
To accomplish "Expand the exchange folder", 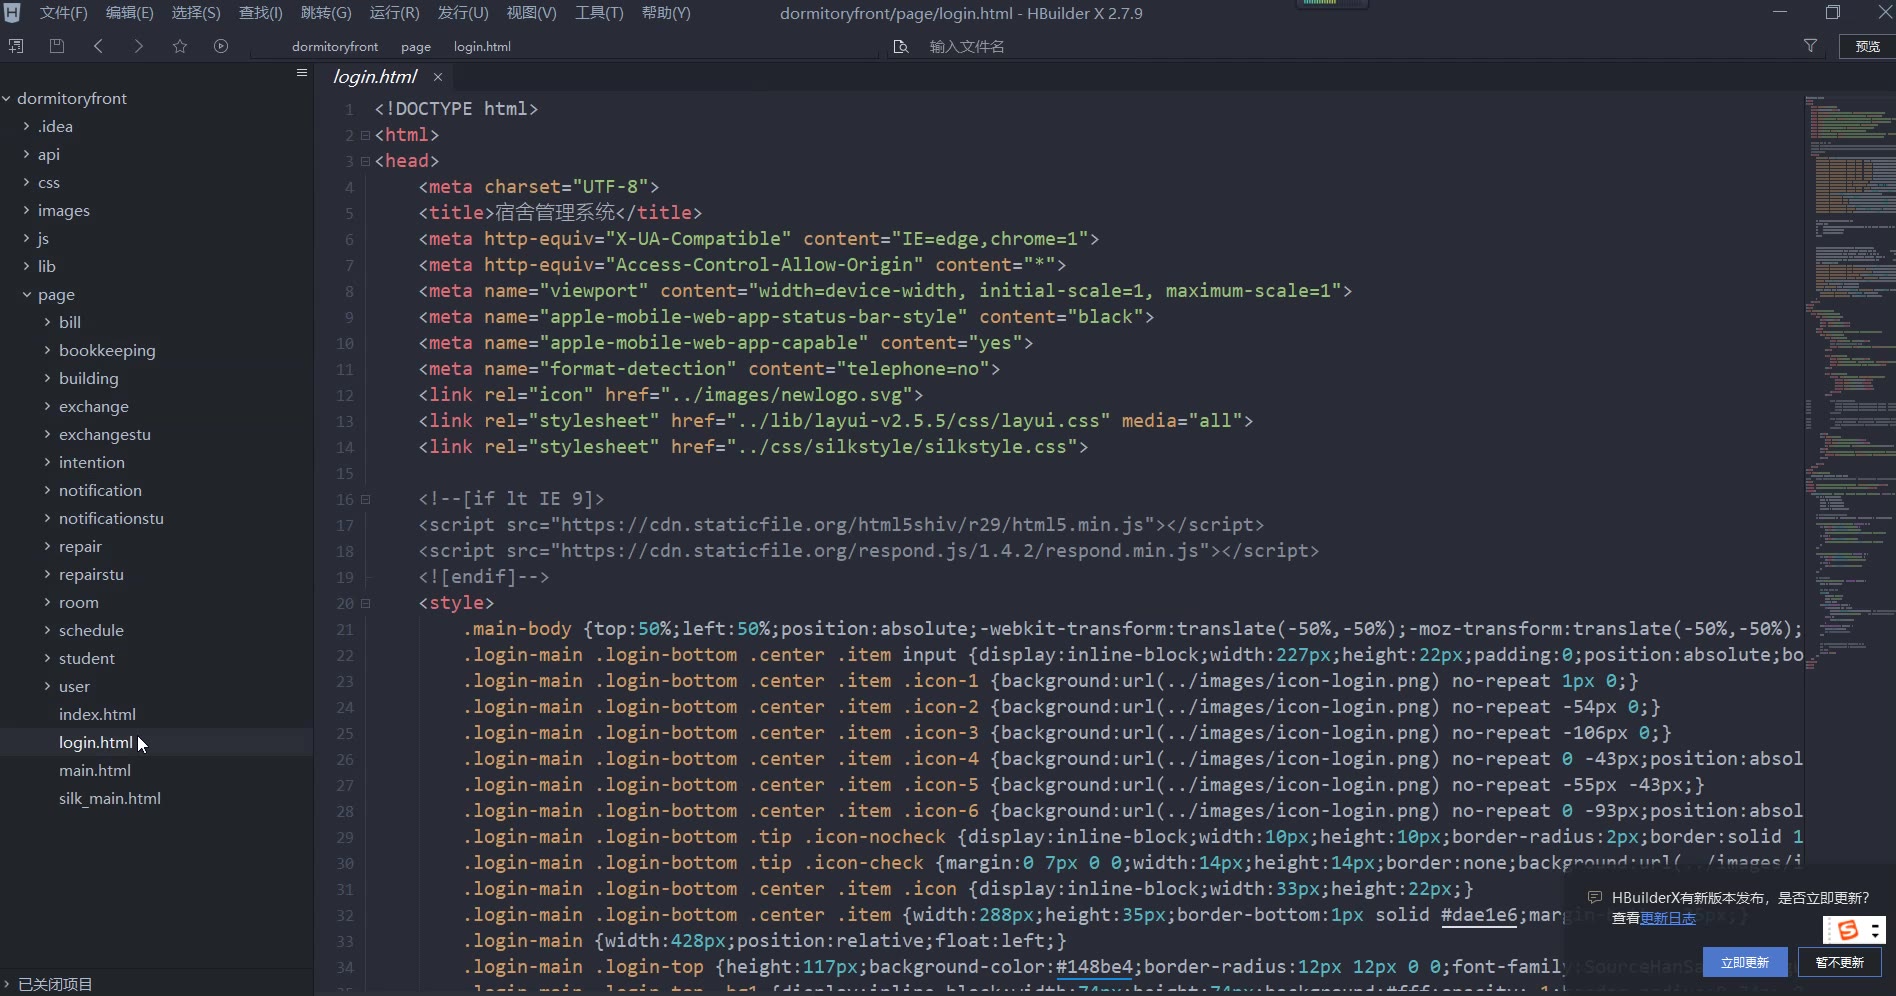I will coord(48,406).
